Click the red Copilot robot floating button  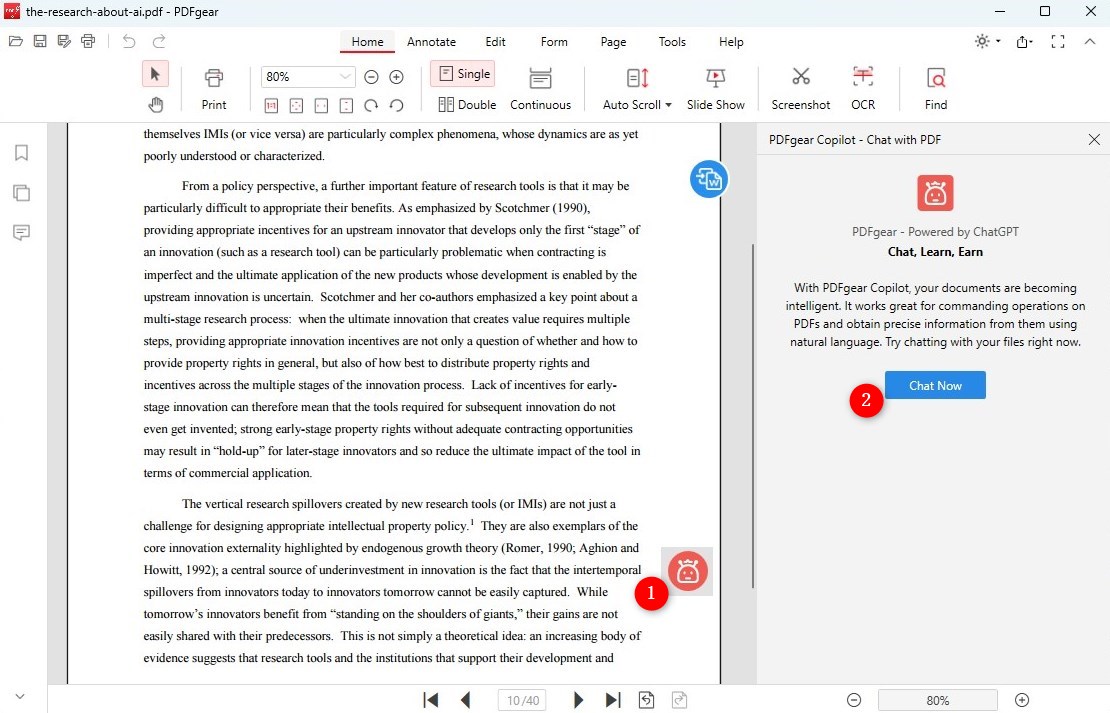687,571
